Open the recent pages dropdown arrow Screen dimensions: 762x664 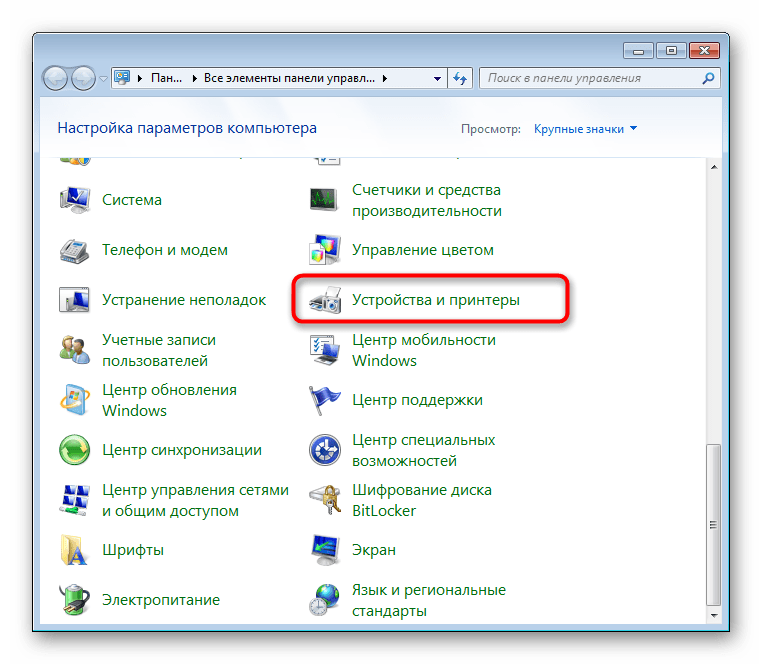pos(103,78)
